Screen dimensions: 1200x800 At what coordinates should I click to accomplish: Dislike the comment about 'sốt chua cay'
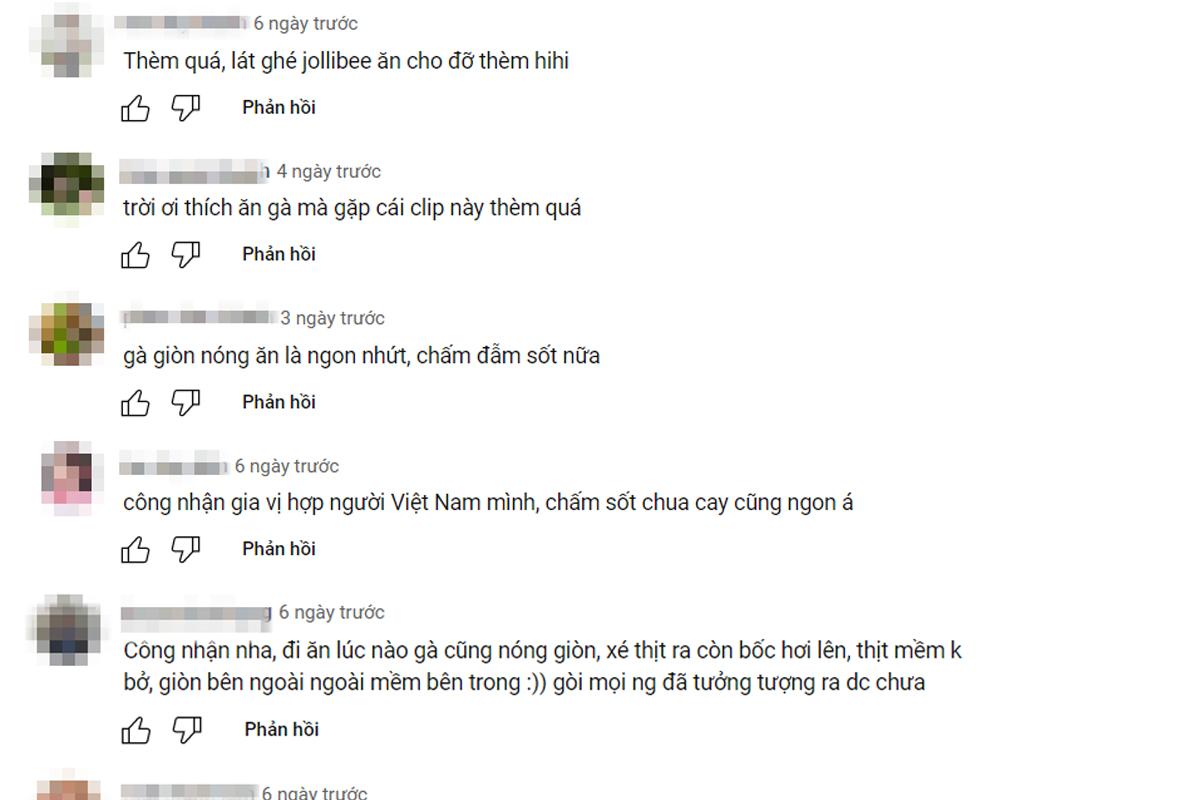185,549
